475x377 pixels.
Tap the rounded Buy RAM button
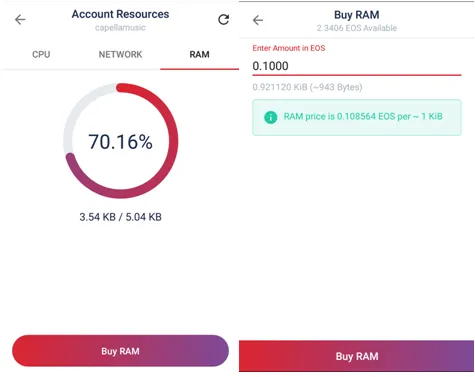tap(120, 351)
